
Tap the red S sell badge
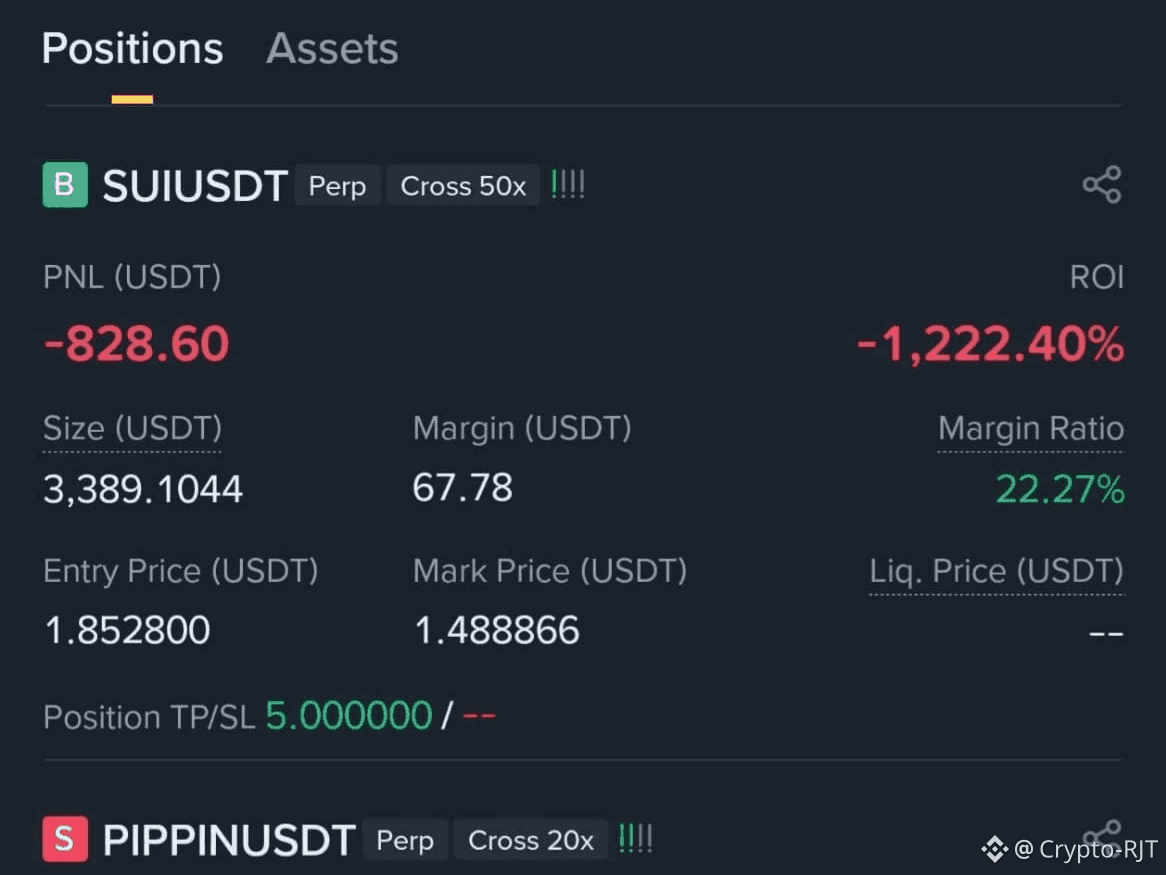click(65, 839)
